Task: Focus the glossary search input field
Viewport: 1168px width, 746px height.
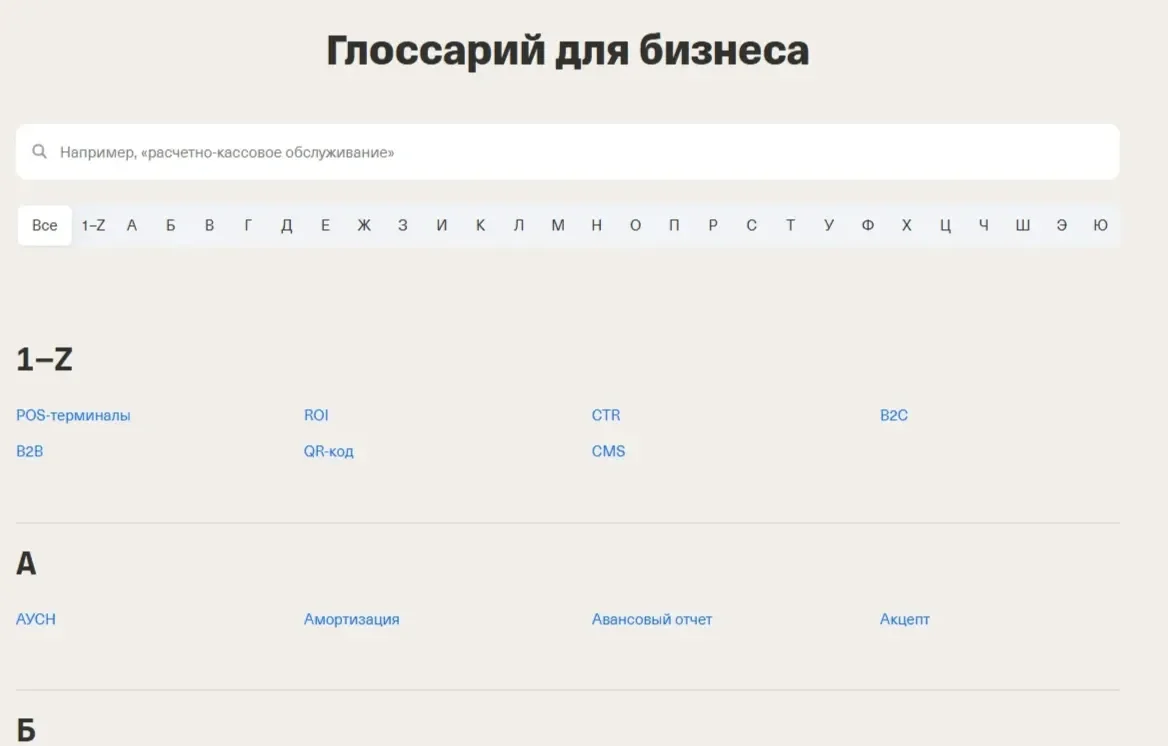Action: [x=568, y=152]
